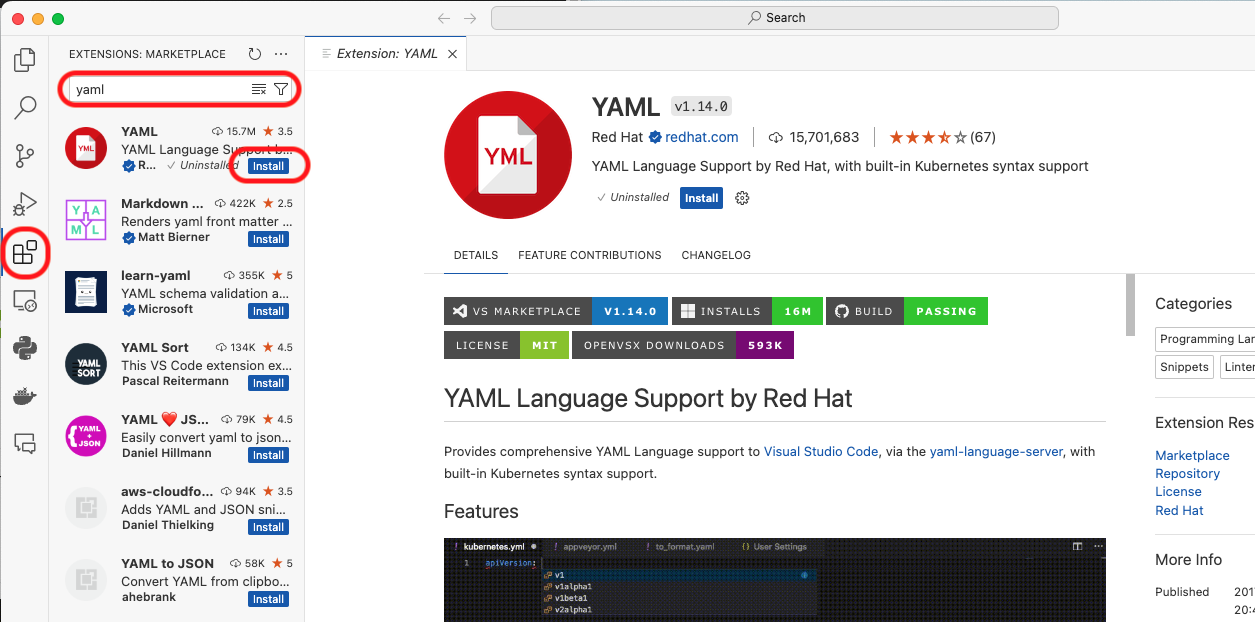Select the Snippets category tag
1255x622 pixels.
click(x=1185, y=367)
